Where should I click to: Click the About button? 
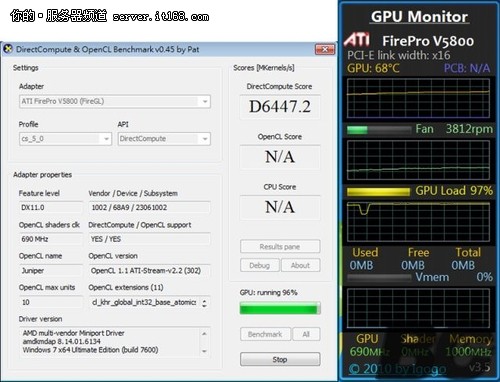300,265
